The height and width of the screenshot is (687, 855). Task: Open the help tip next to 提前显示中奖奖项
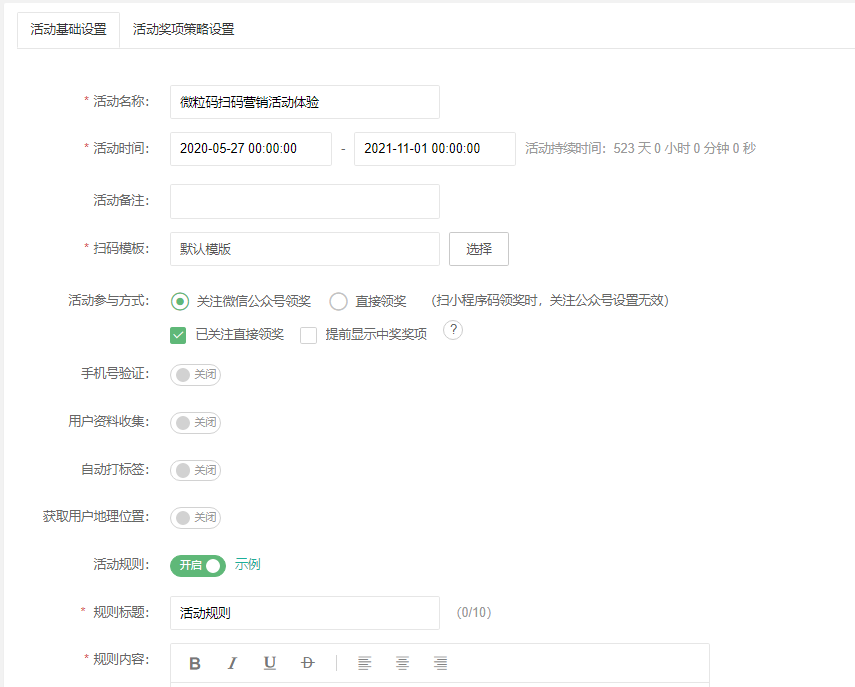[x=452, y=330]
